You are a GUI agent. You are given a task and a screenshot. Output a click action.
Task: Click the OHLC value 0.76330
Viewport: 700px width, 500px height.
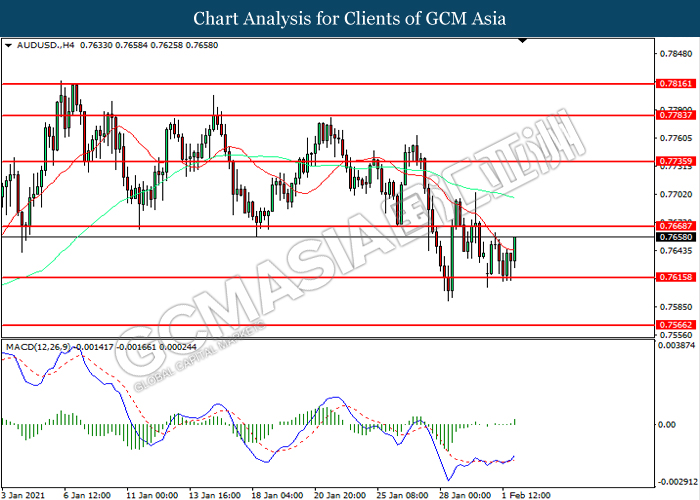(96, 45)
